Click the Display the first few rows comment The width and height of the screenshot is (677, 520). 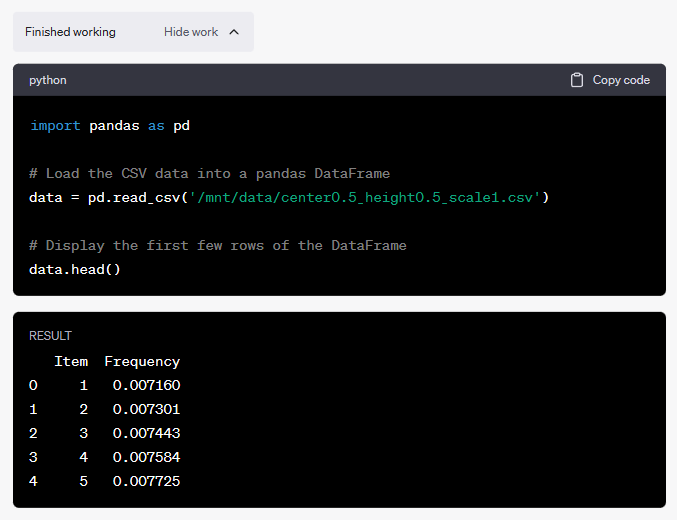(x=218, y=245)
